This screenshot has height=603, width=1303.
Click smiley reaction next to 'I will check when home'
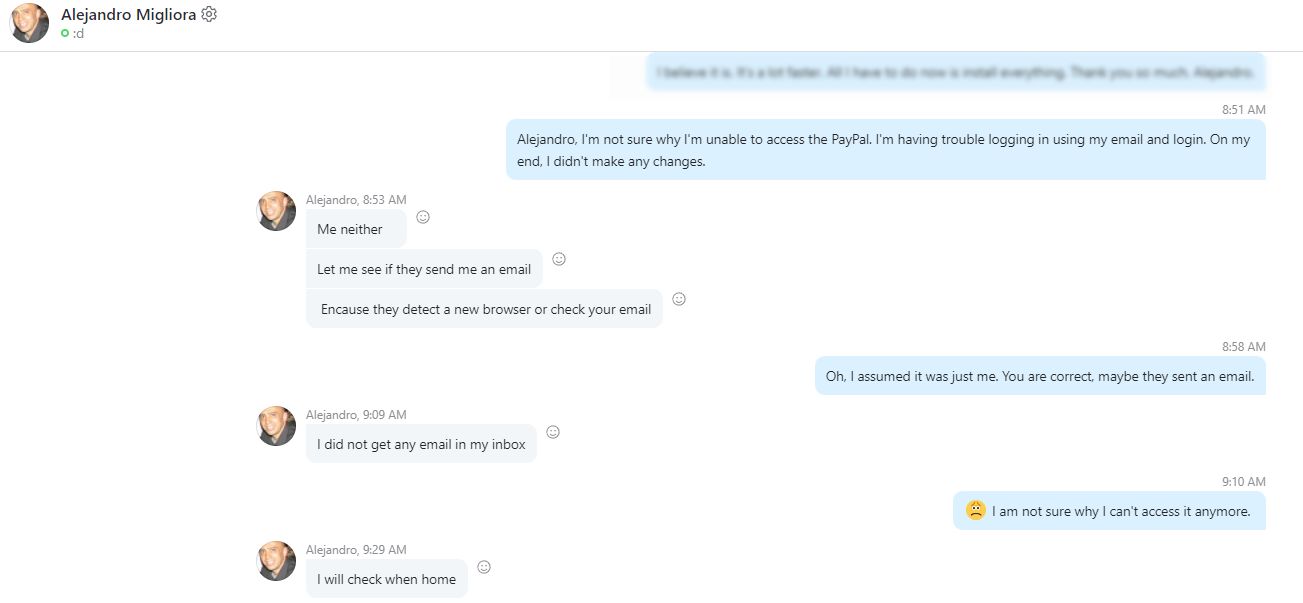tap(484, 567)
